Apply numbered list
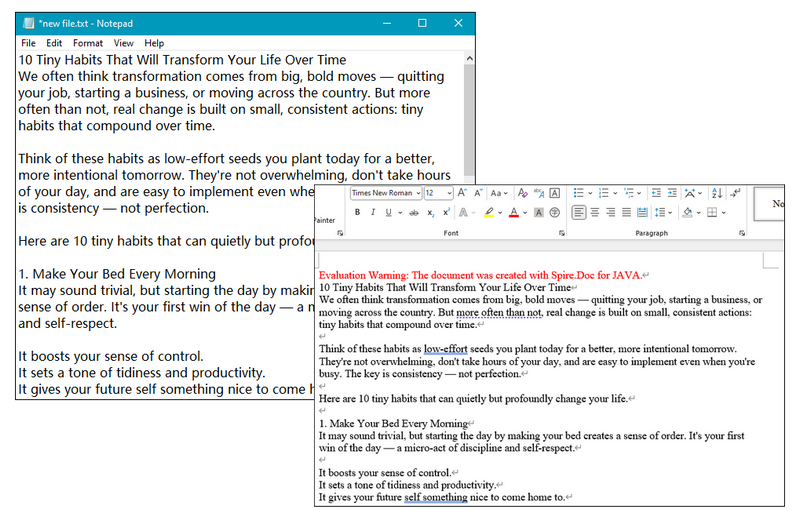800x528 pixels. click(604, 193)
